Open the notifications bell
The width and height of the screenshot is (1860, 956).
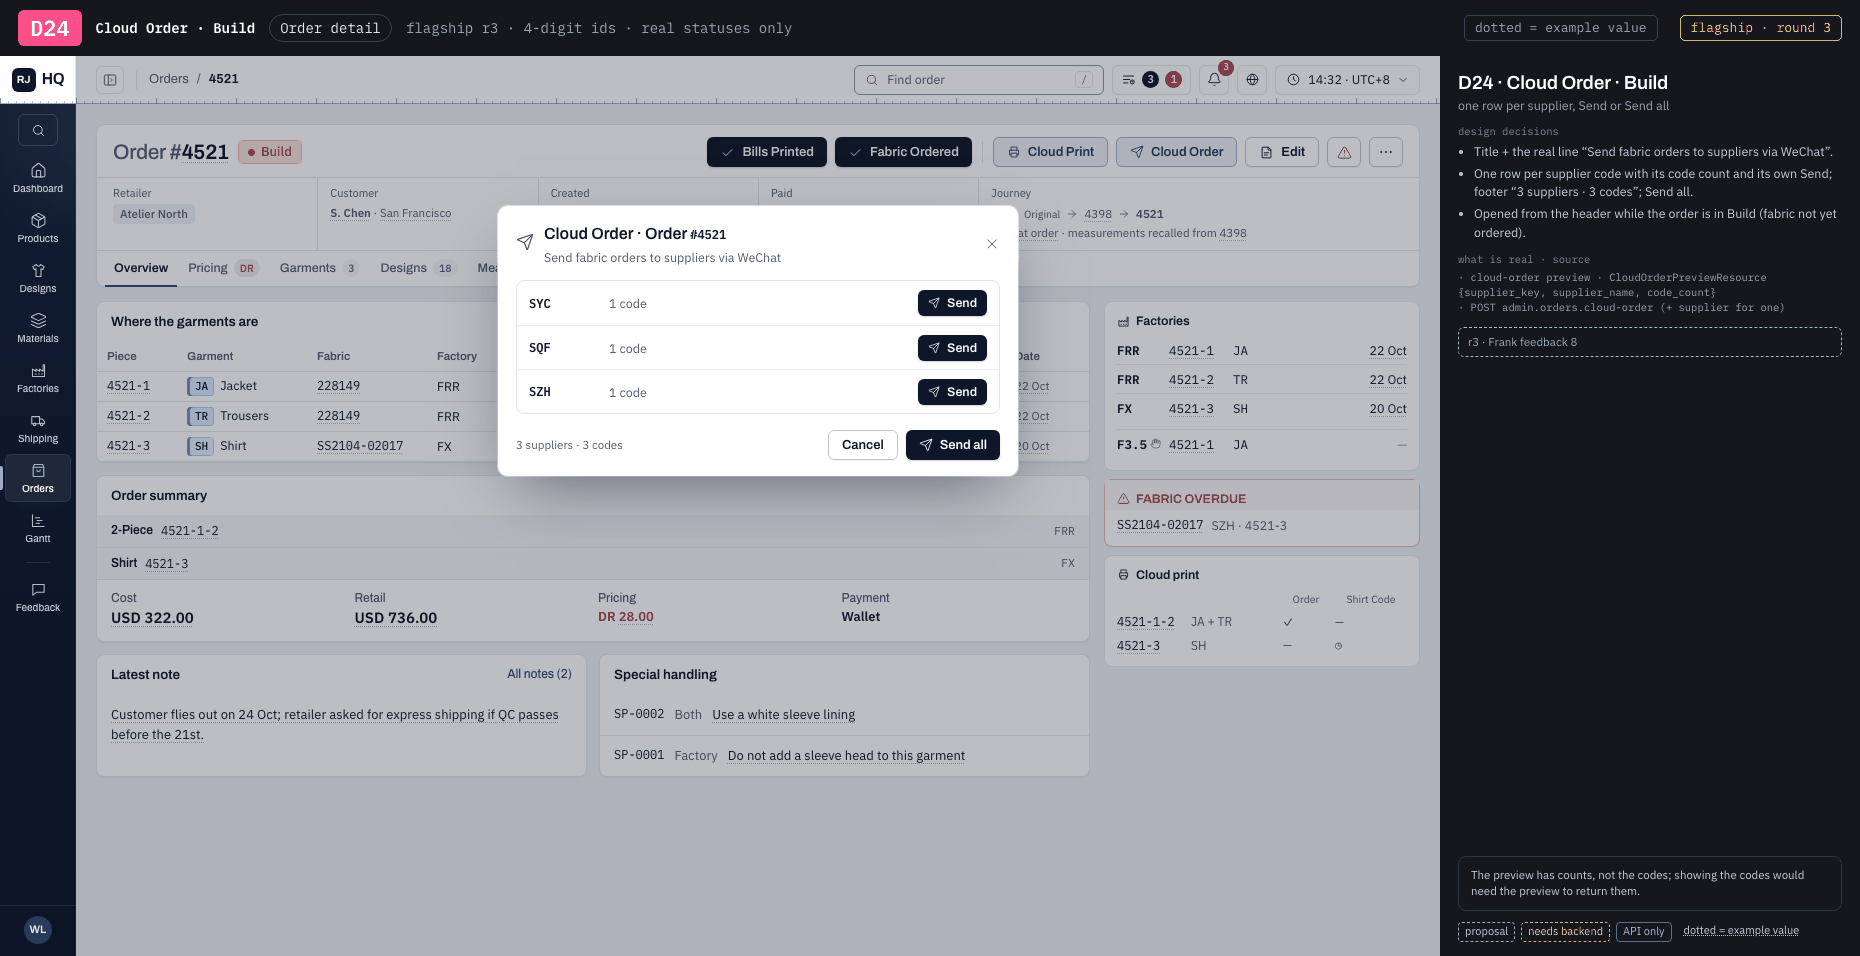click(1214, 80)
